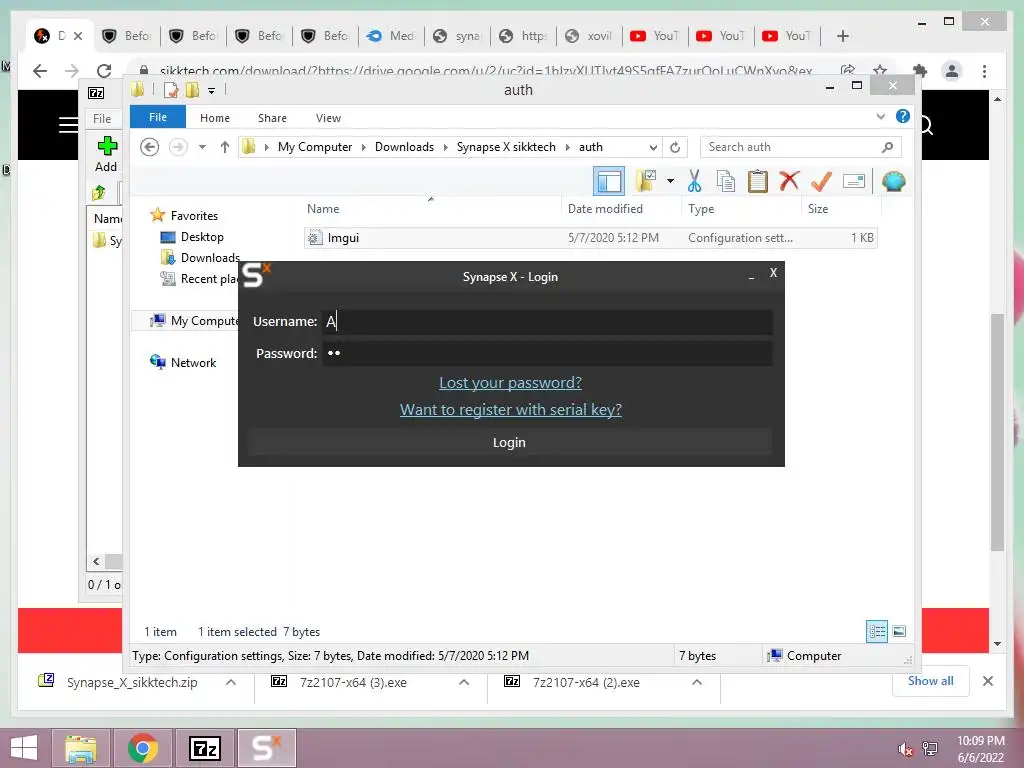This screenshot has height=768, width=1024.
Task: Open the Share ribbon tab
Action: (272, 118)
